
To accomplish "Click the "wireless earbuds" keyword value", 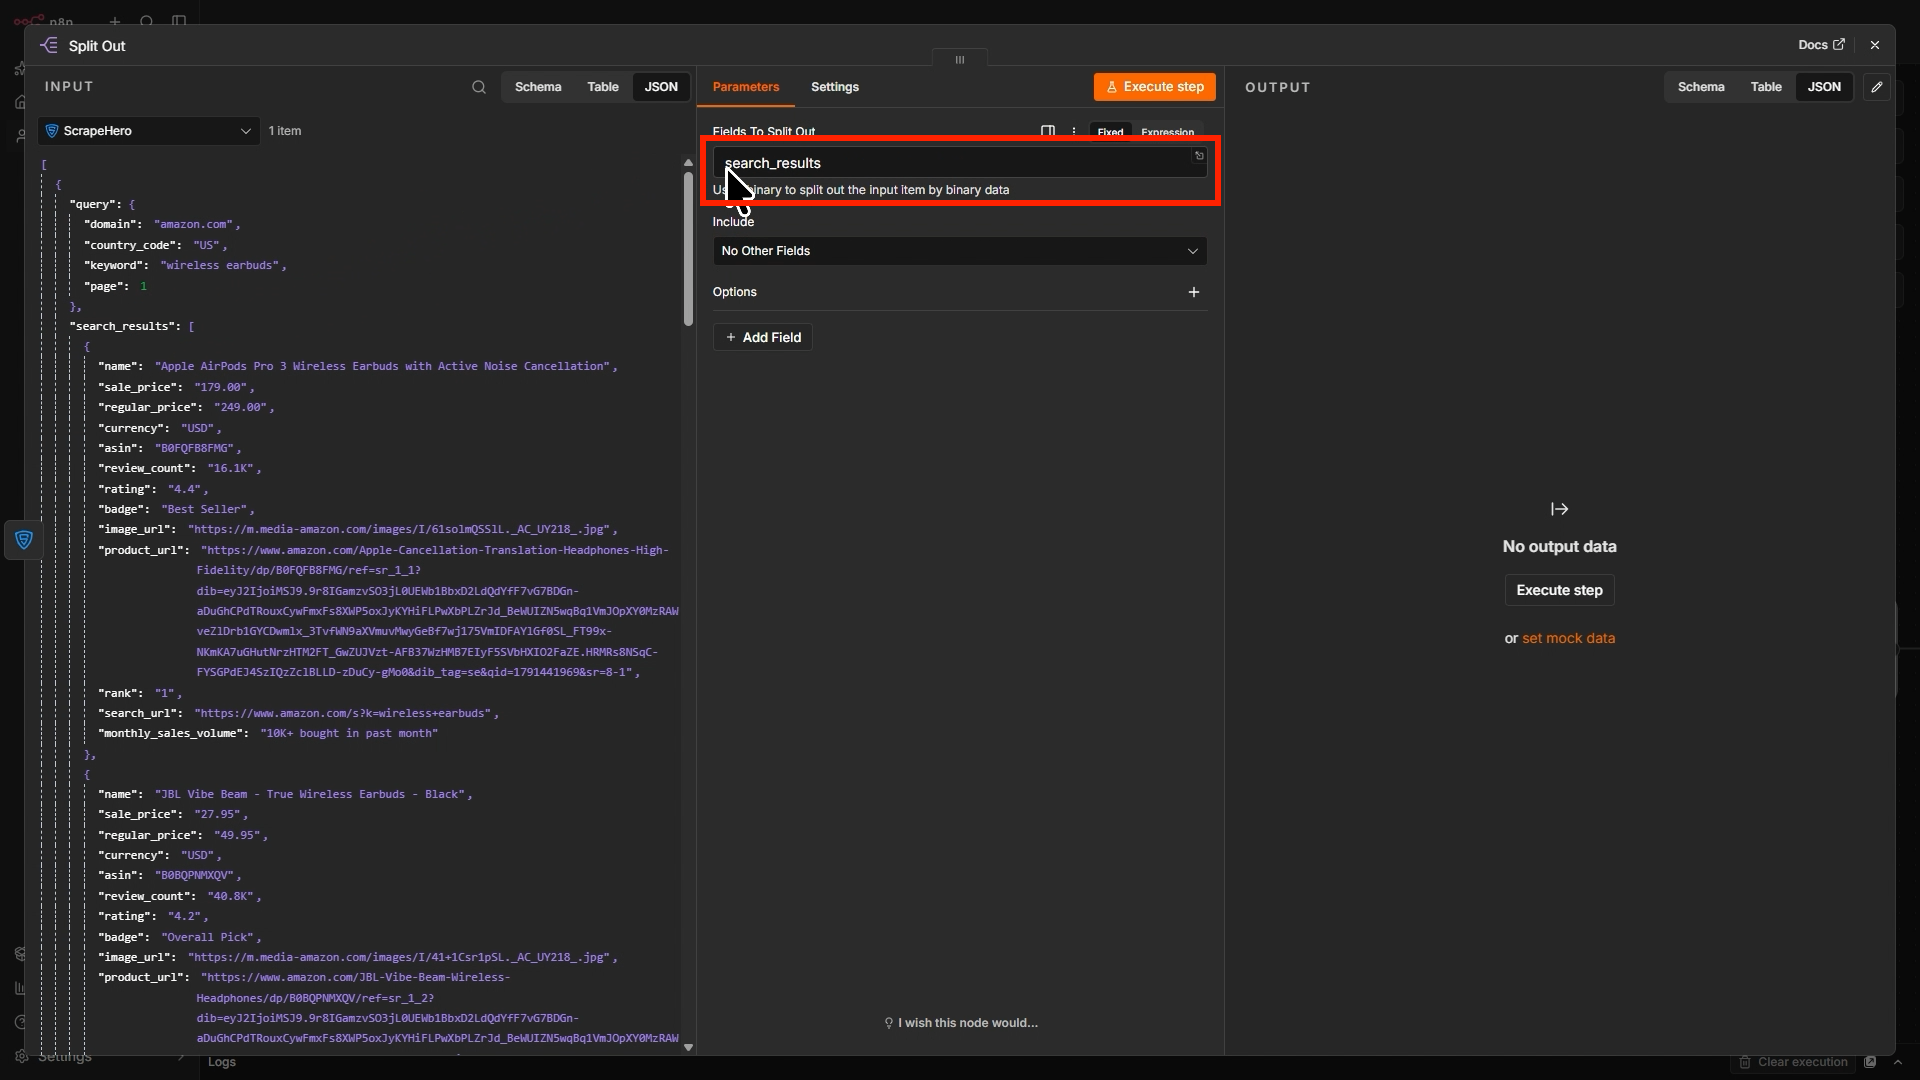I will point(220,265).
